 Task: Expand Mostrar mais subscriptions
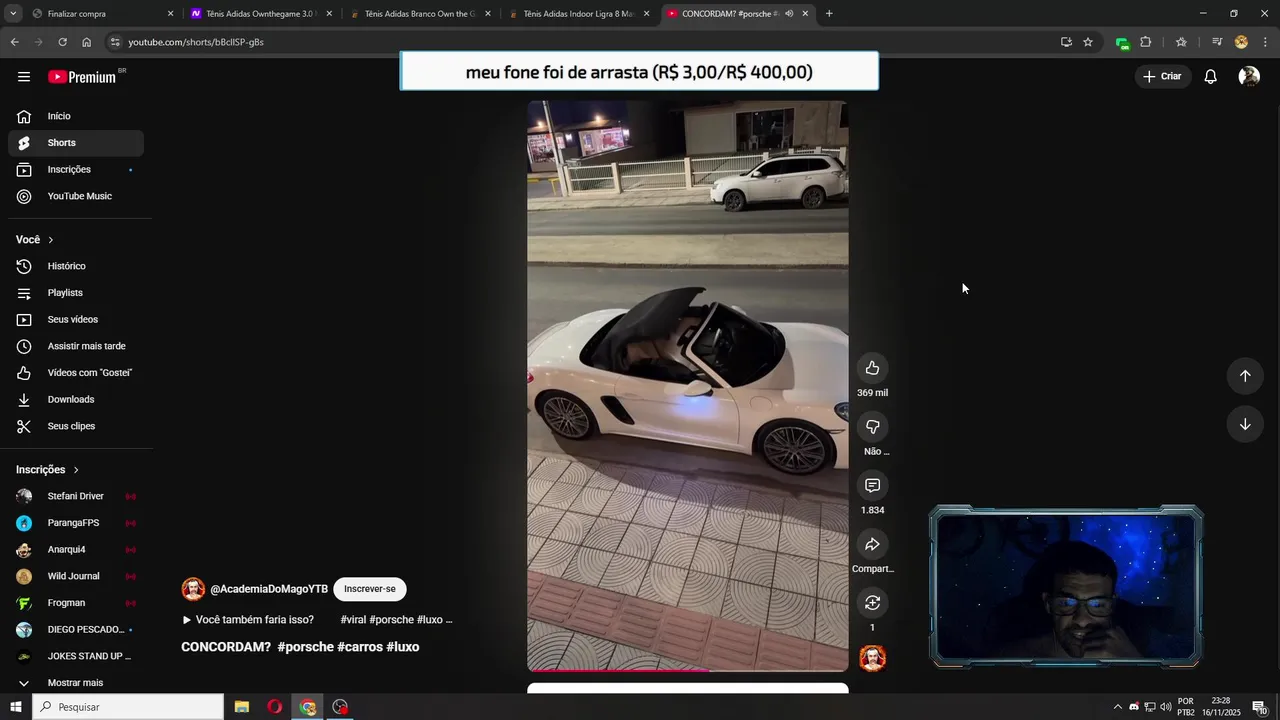(x=76, y=683)
